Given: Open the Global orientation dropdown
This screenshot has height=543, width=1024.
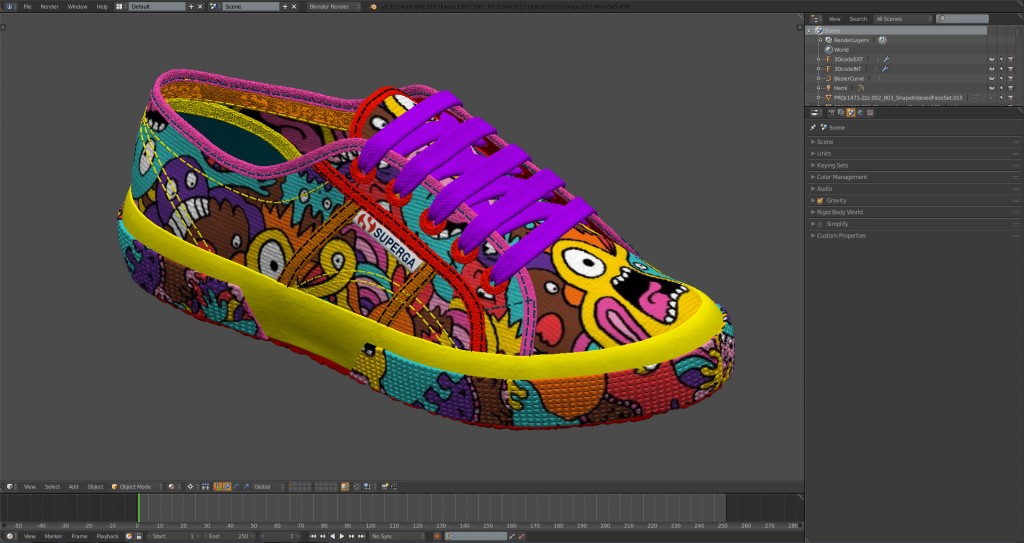Looking at the screenshot, I should [x=269, y=487].
